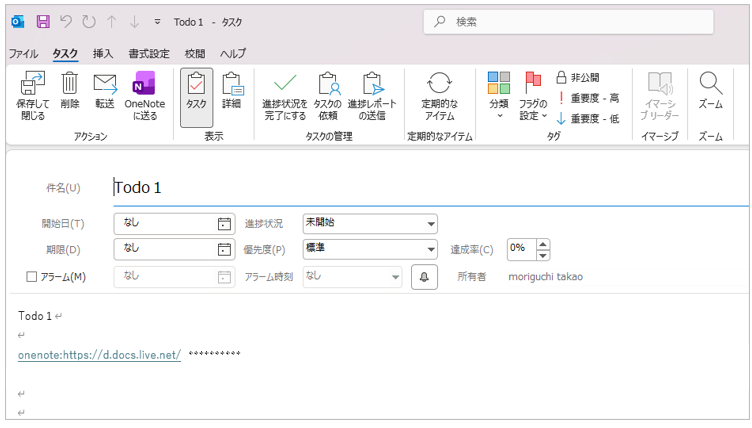Click the alarm sound bell button
Viewport: 752px width, 428px height.
click(424, 277)
